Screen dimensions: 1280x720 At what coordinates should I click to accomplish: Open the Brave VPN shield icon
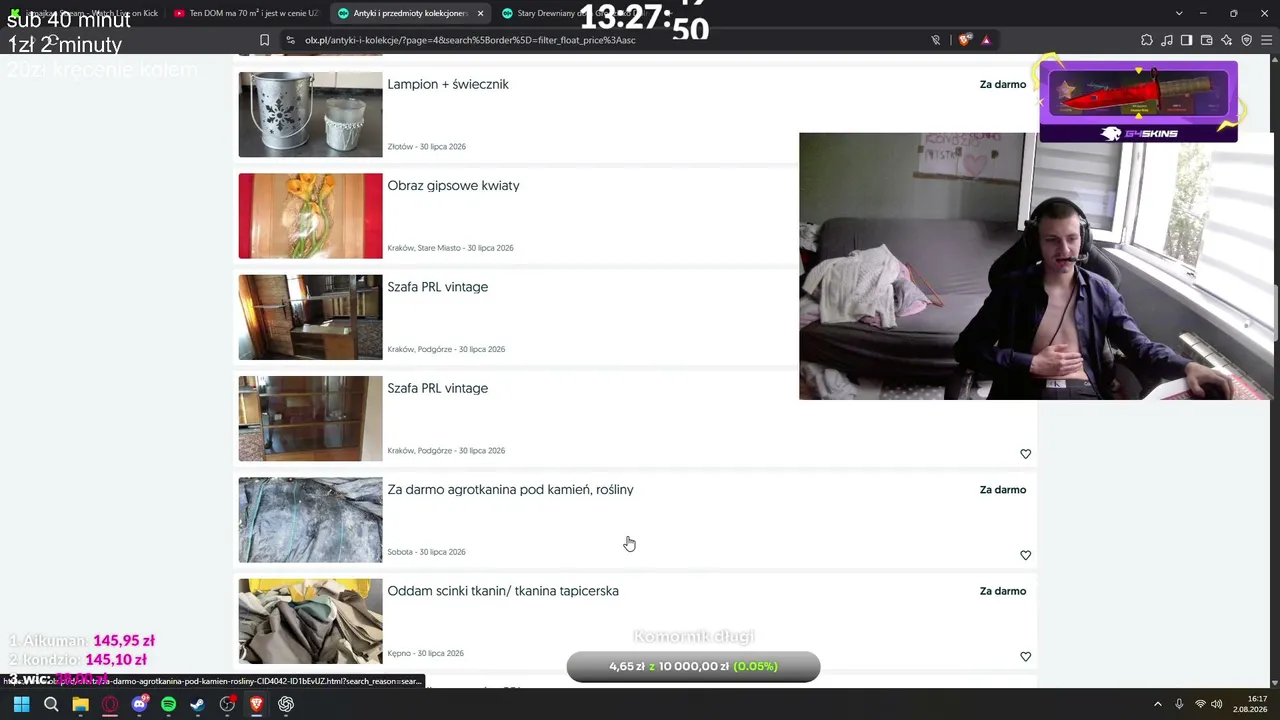coord(1246,40)
